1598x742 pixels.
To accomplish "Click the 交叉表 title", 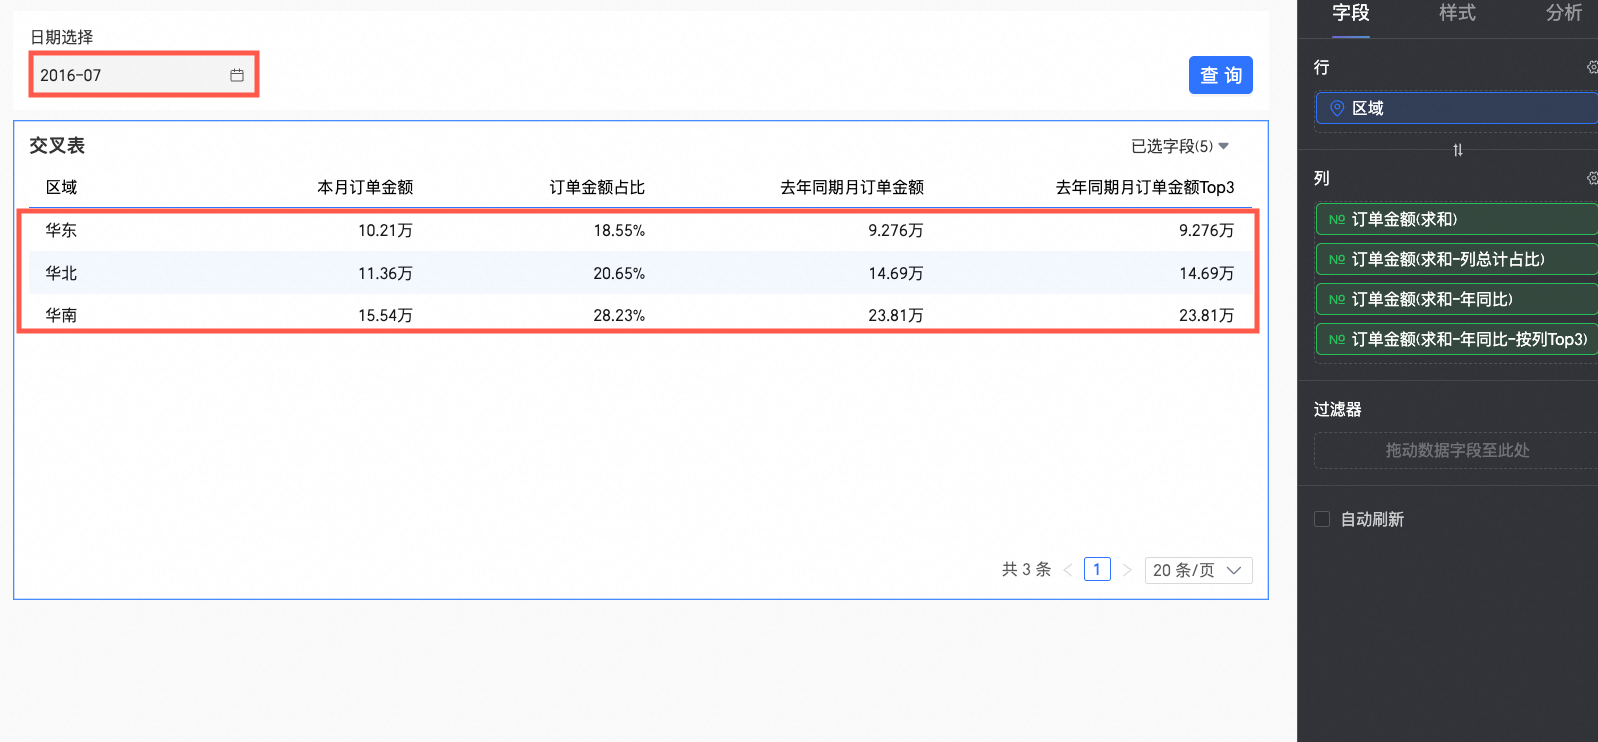I will [57, 145].
